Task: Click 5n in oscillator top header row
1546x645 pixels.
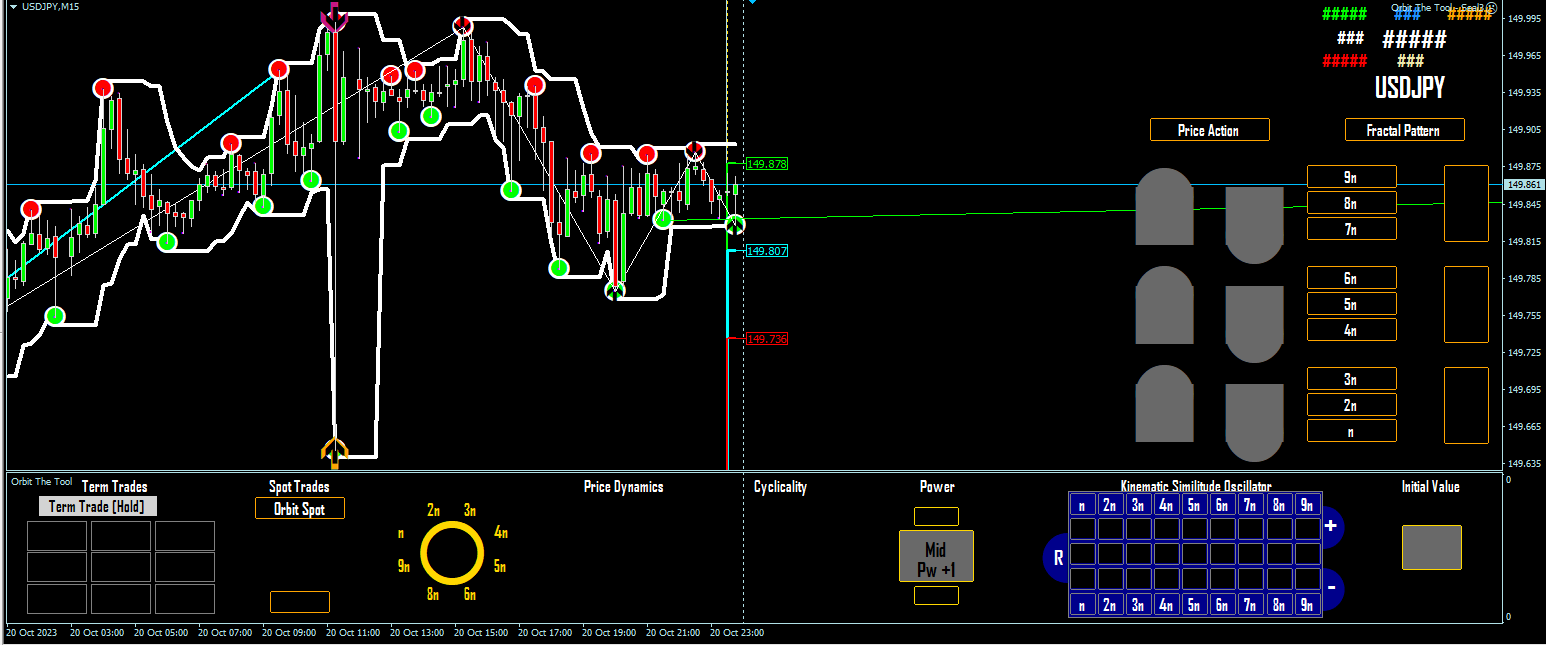Action: coord(1194,505)
